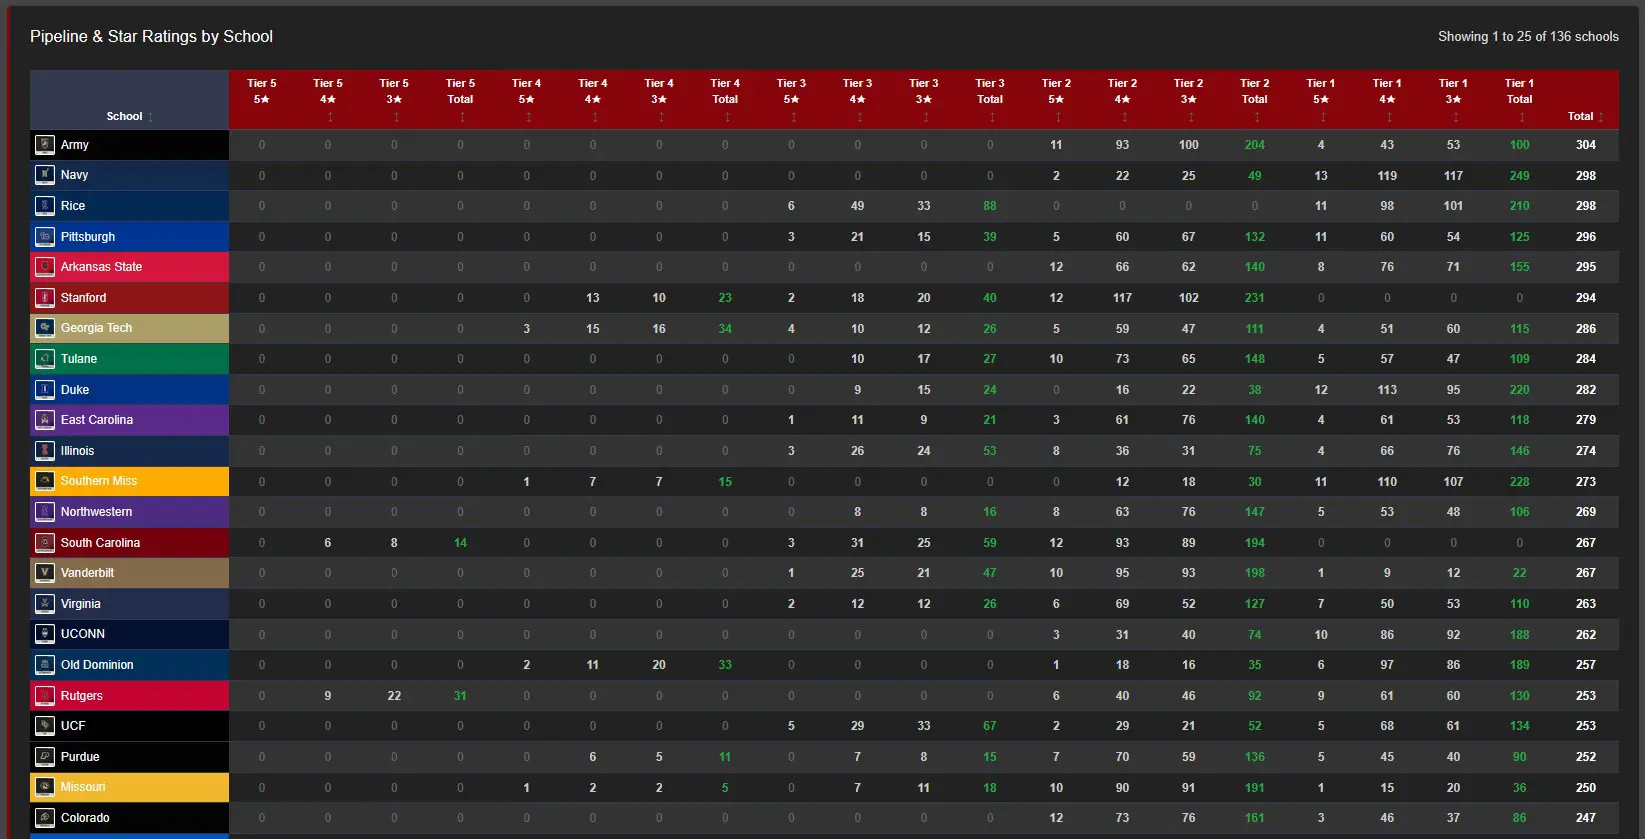Viewport: 1645px width, 839px height.
Task: Click the Army team logo icon
Action: pos(45,145)
